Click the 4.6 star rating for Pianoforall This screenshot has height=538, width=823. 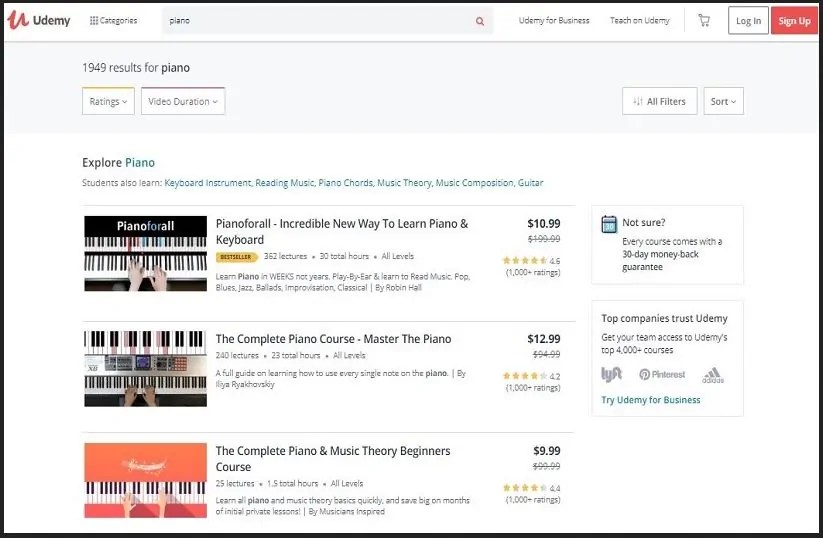tap(531, 260)
